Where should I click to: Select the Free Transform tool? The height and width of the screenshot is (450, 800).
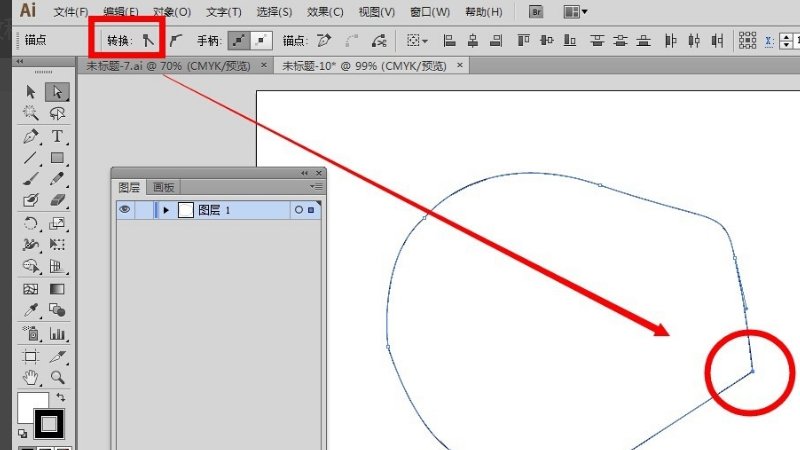(x=57, y=244)
